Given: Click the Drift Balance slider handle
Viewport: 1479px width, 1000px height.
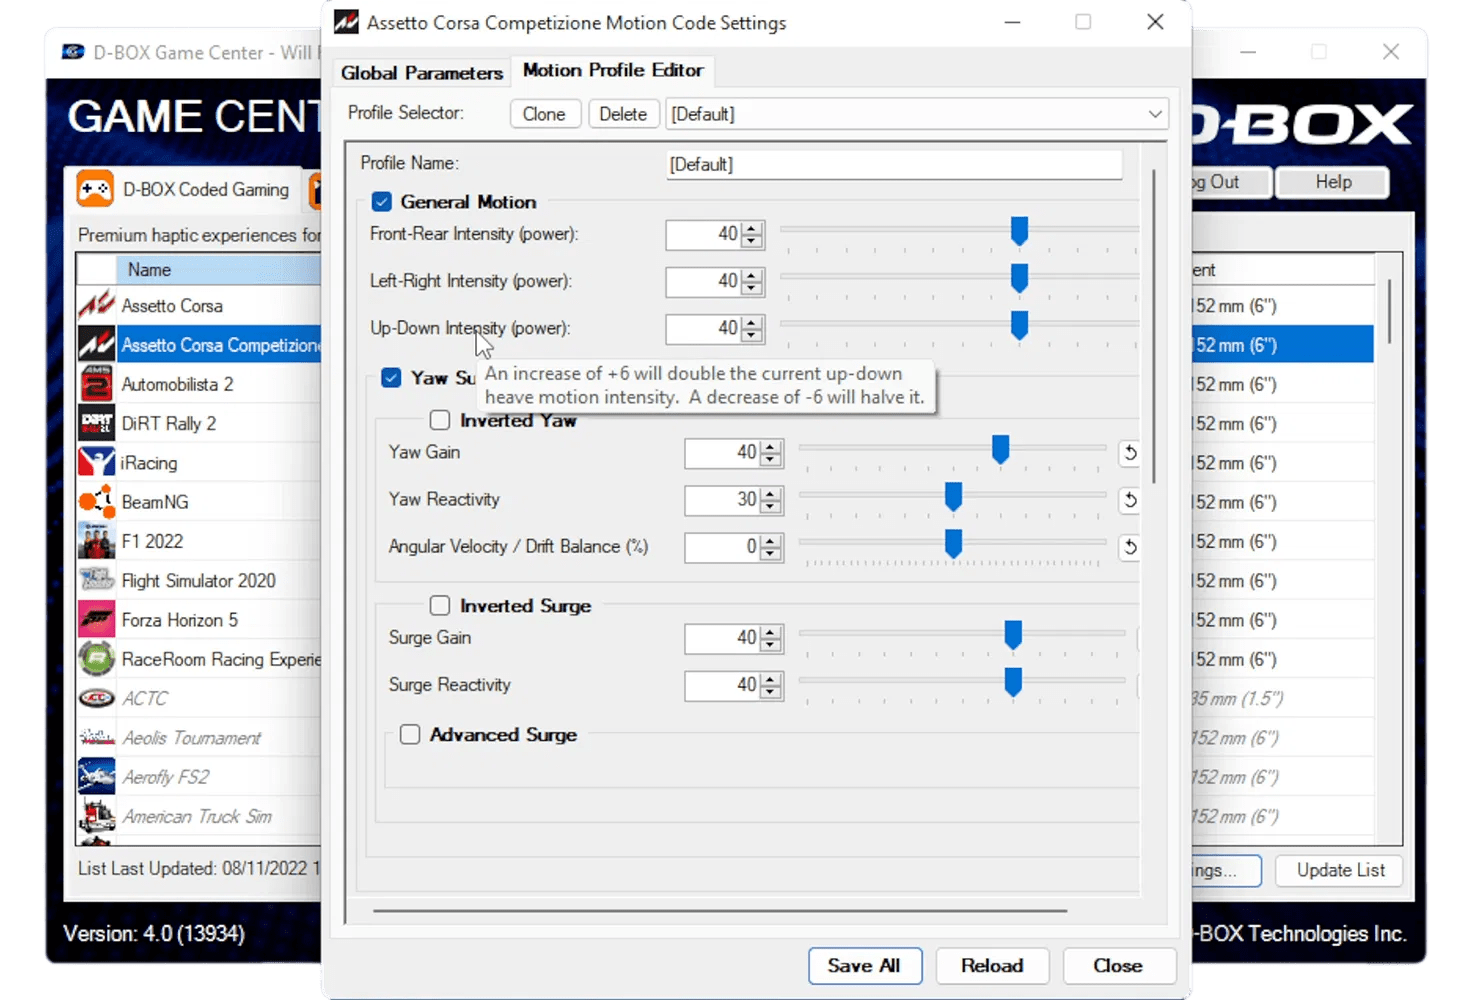Looking at the screenshot, I should (953, 543).
